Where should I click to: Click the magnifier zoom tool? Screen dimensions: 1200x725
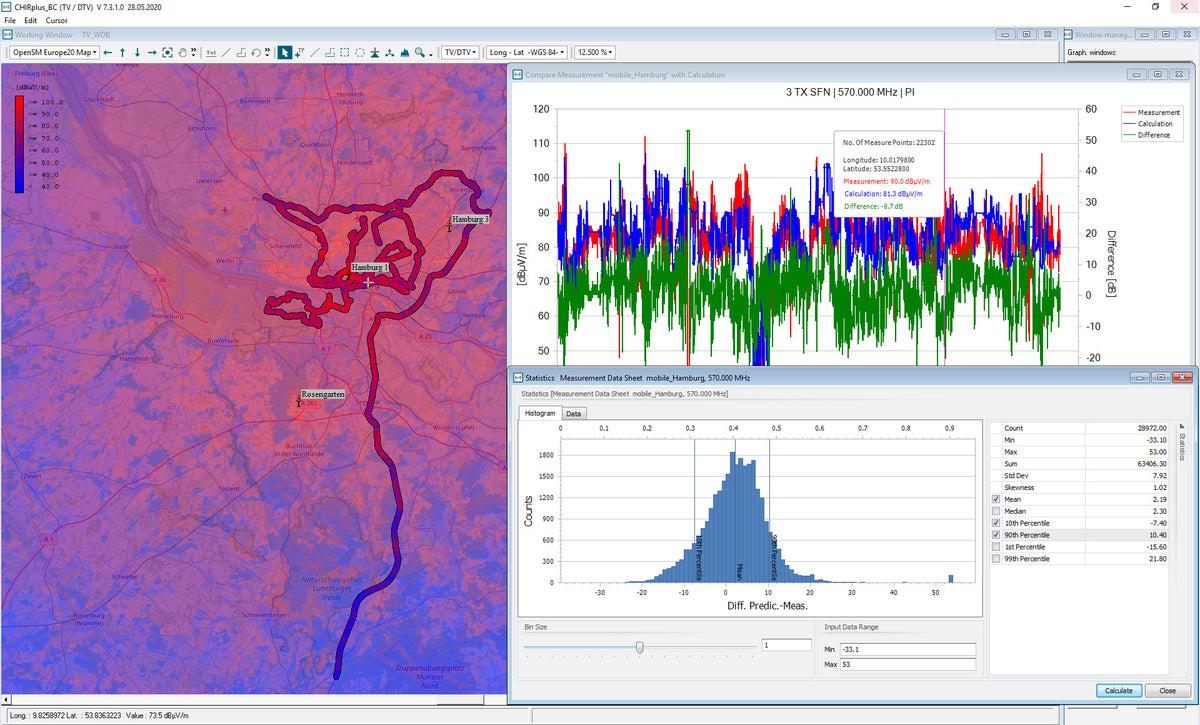pyautogui.click(x=420, y=52)
